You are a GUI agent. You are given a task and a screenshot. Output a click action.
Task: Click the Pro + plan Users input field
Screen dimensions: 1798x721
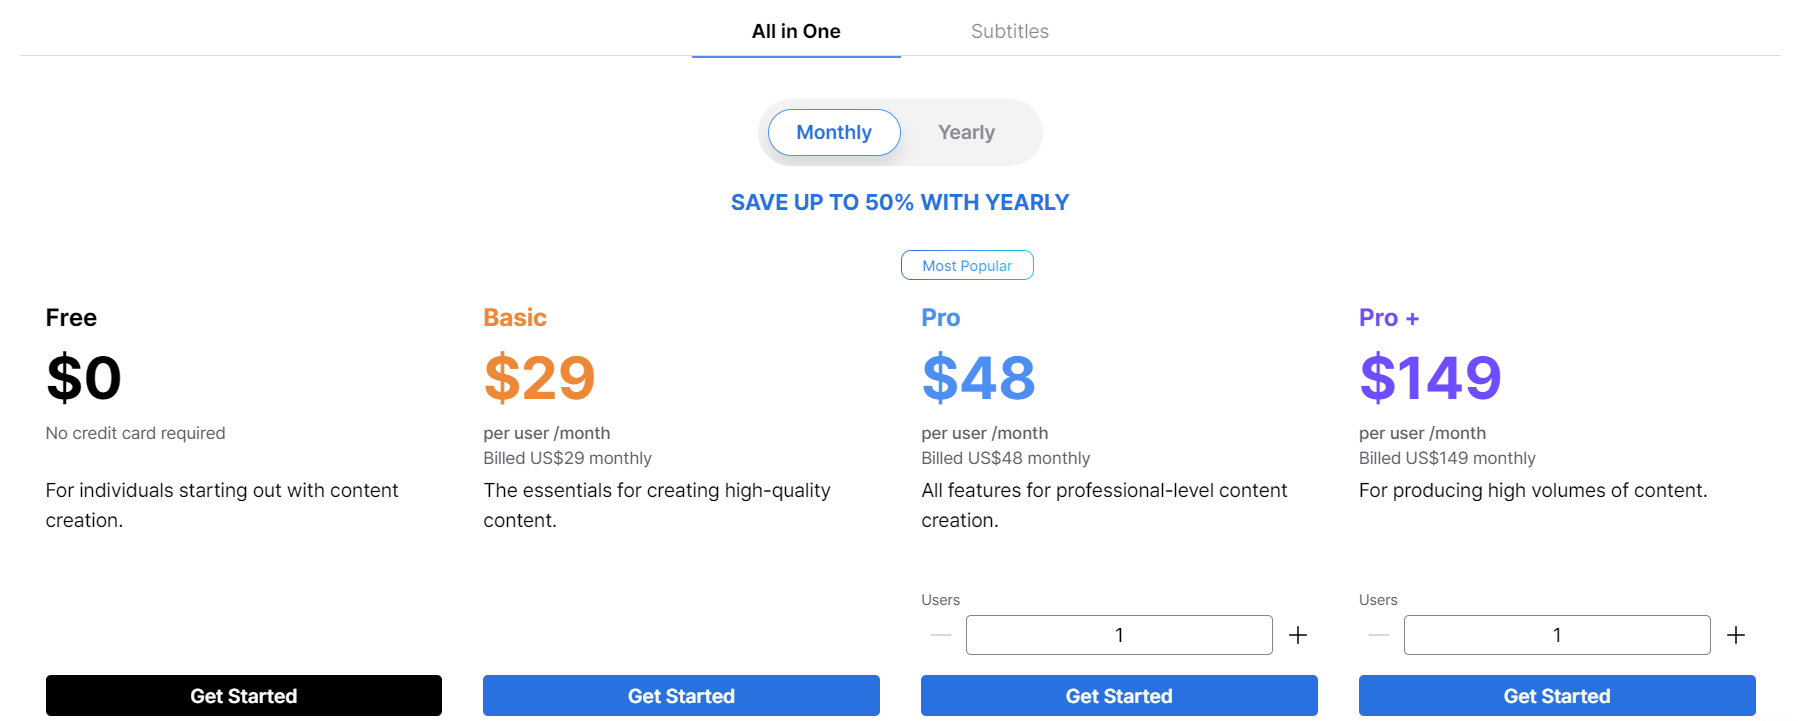point(1556,635)
